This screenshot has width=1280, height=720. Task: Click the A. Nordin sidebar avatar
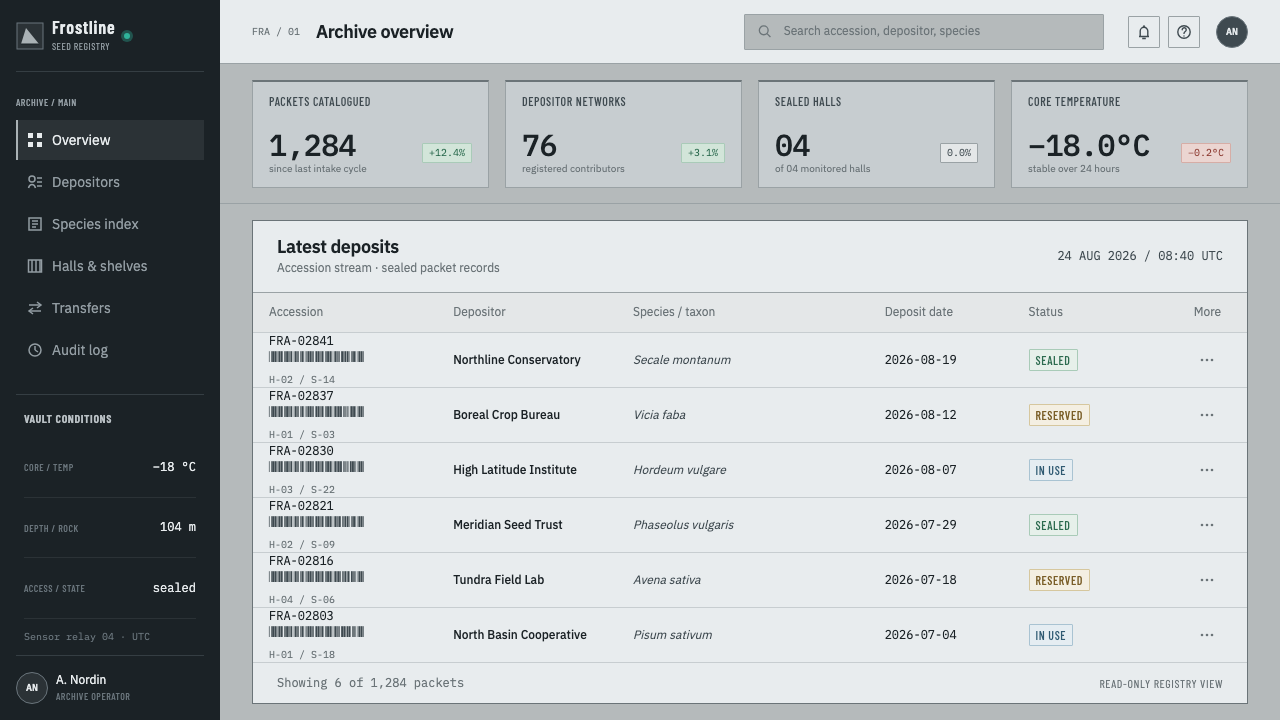32,688
